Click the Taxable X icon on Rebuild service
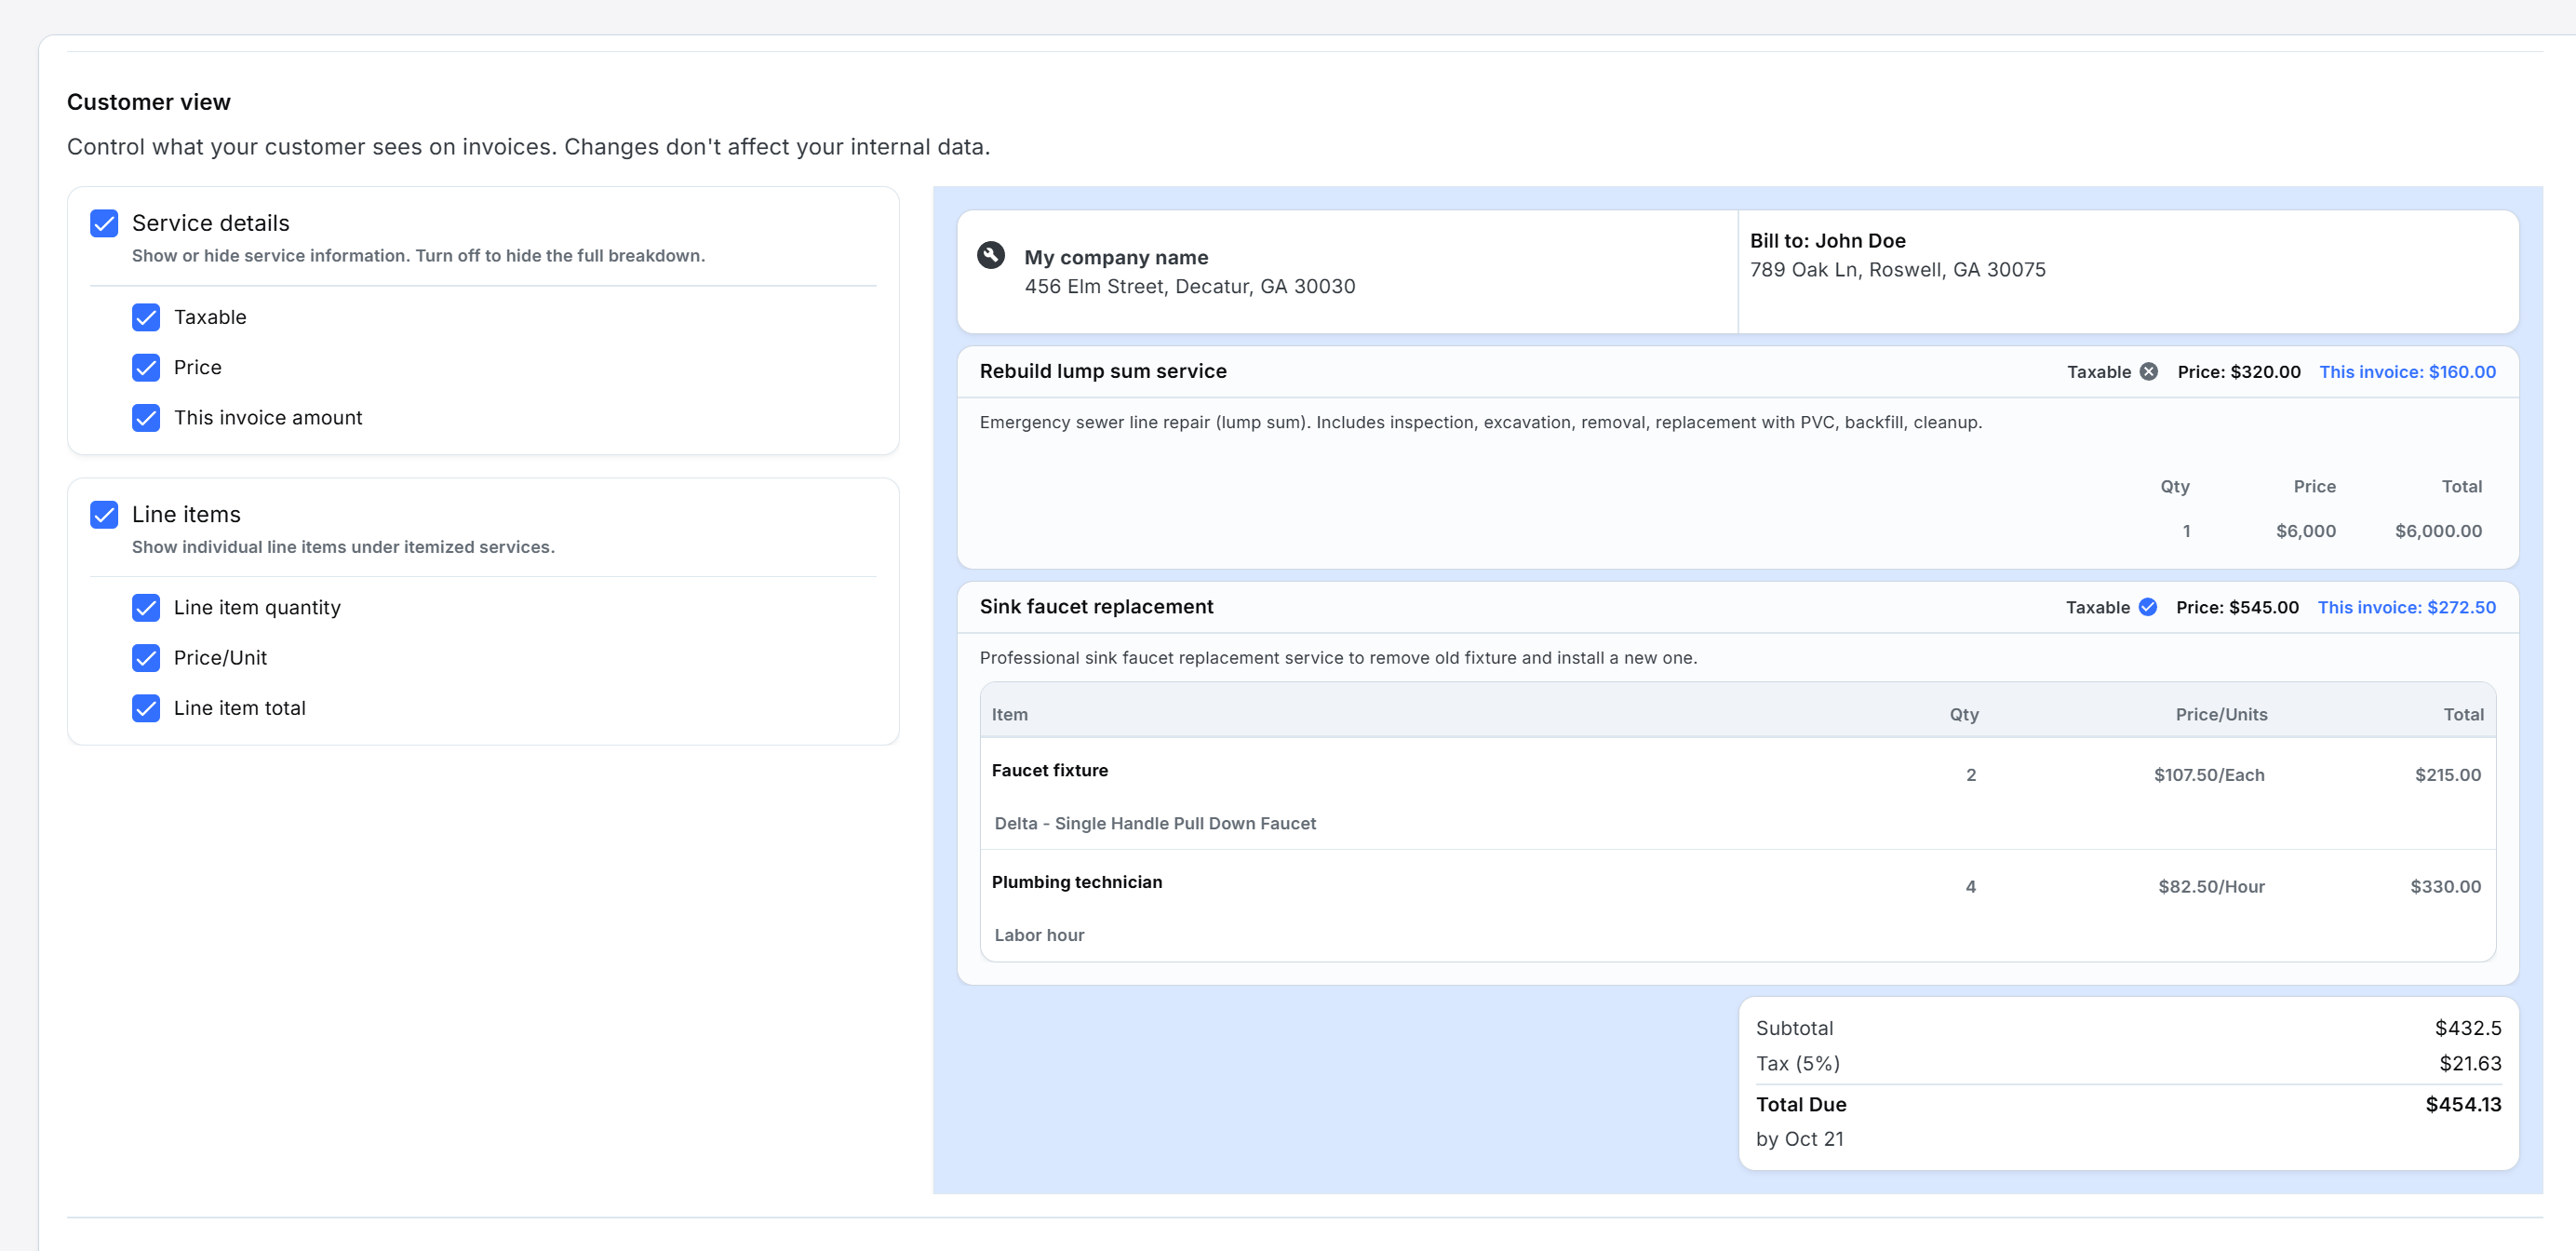The image size is (2576, 1251). pyautogui.click(x=2148, y=371)
